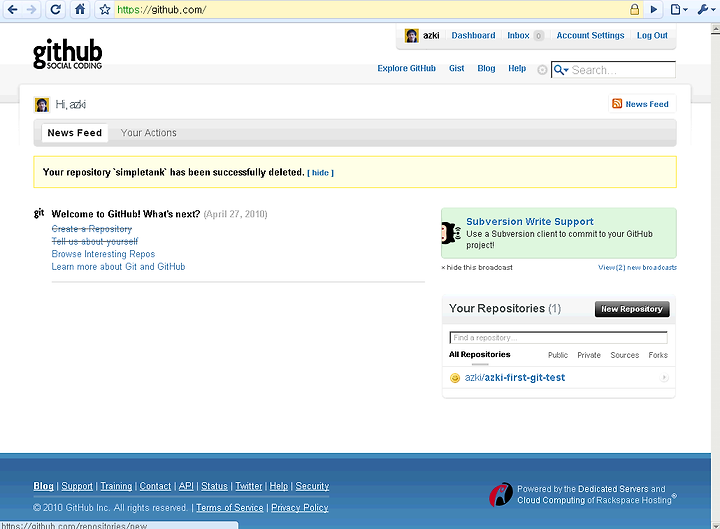The height and width of the screenshot is (529, 720).
Task: Filter repositories by Forks
Action: [658, 355]
